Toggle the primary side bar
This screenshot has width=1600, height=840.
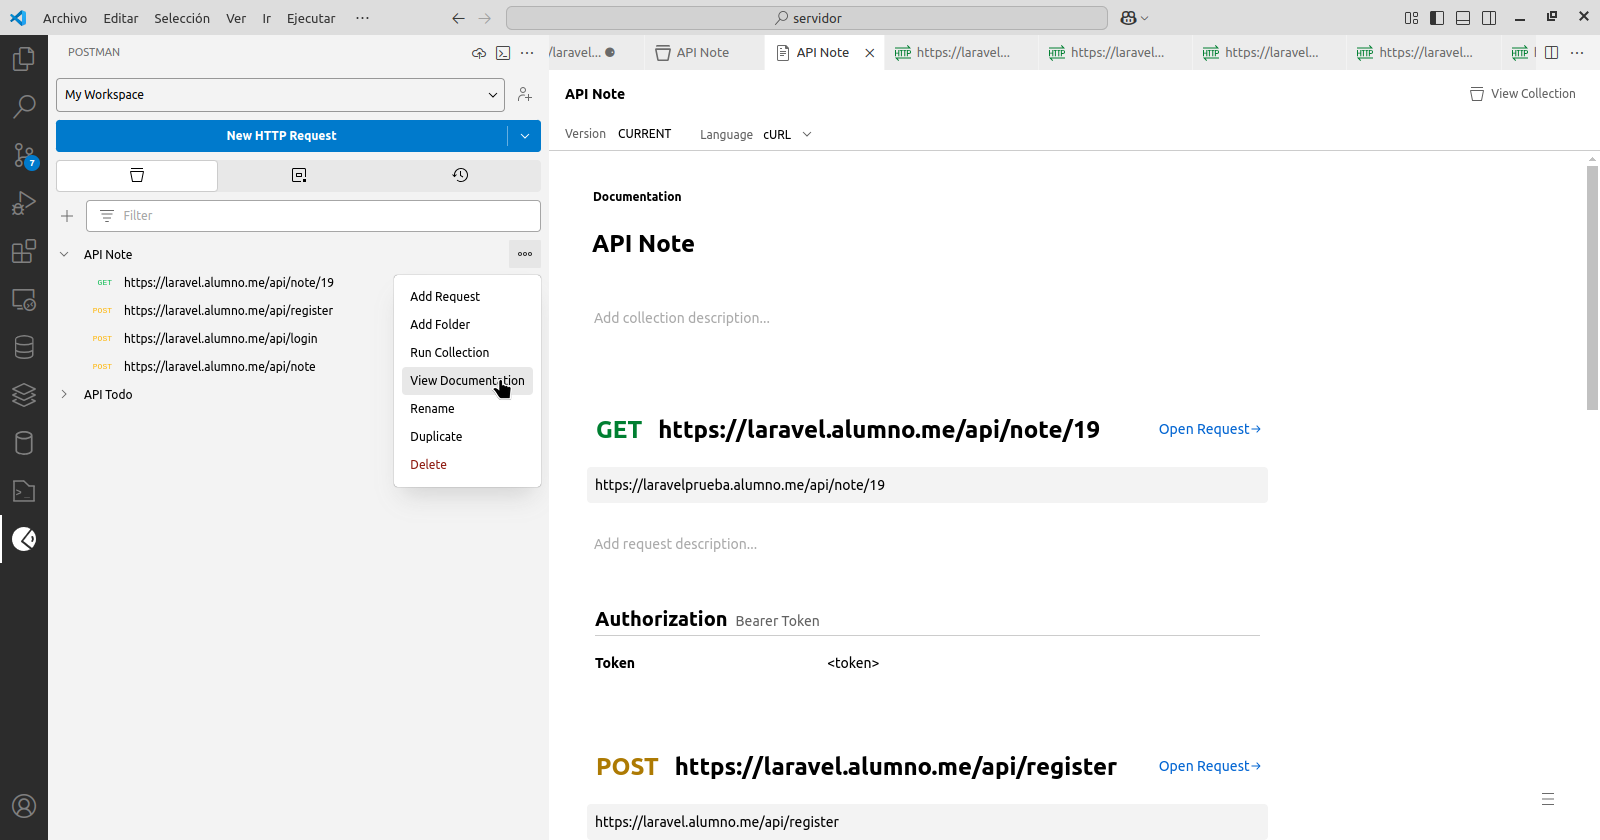click(1437, 18)
